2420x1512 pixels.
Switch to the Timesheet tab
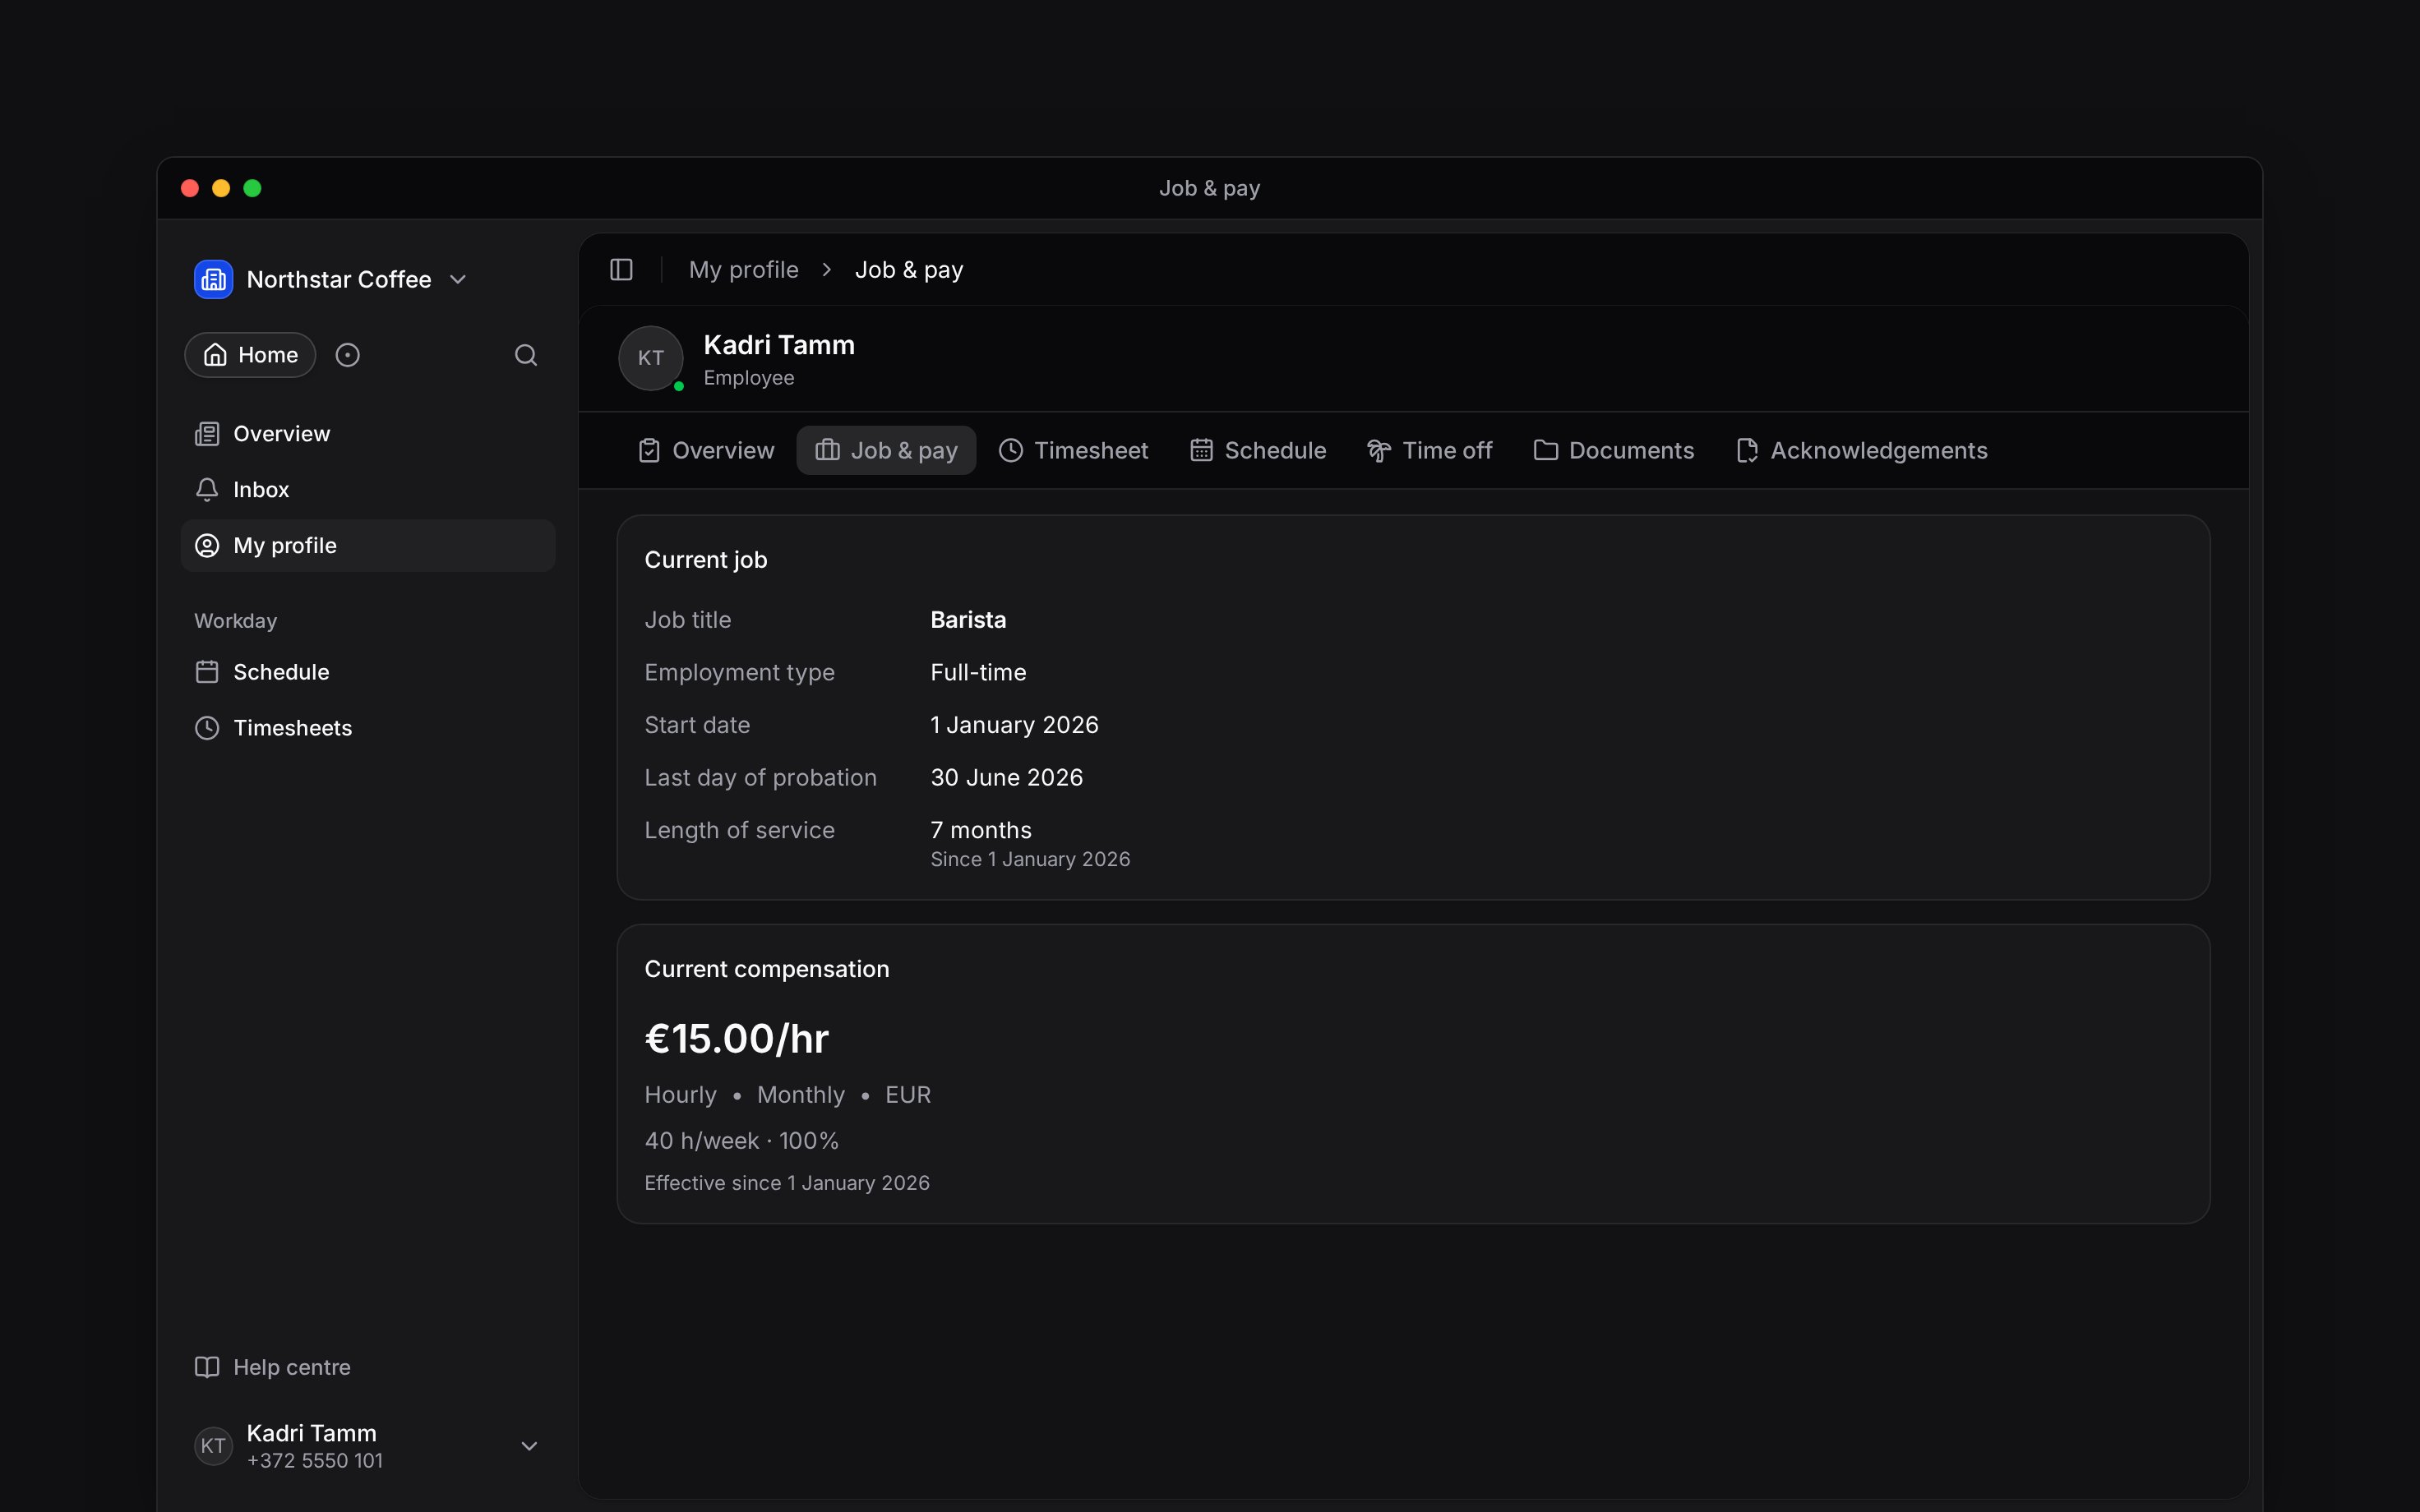click(1073, 451)
